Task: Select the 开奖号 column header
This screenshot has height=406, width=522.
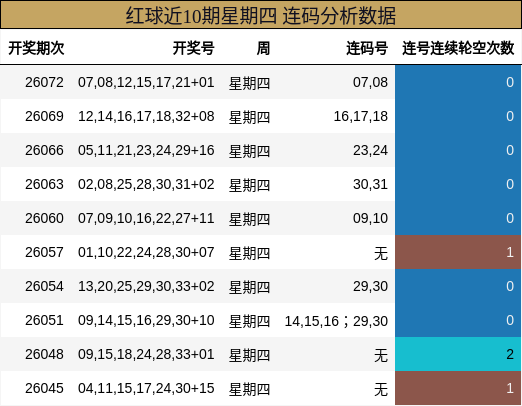Action: point(194,48)
